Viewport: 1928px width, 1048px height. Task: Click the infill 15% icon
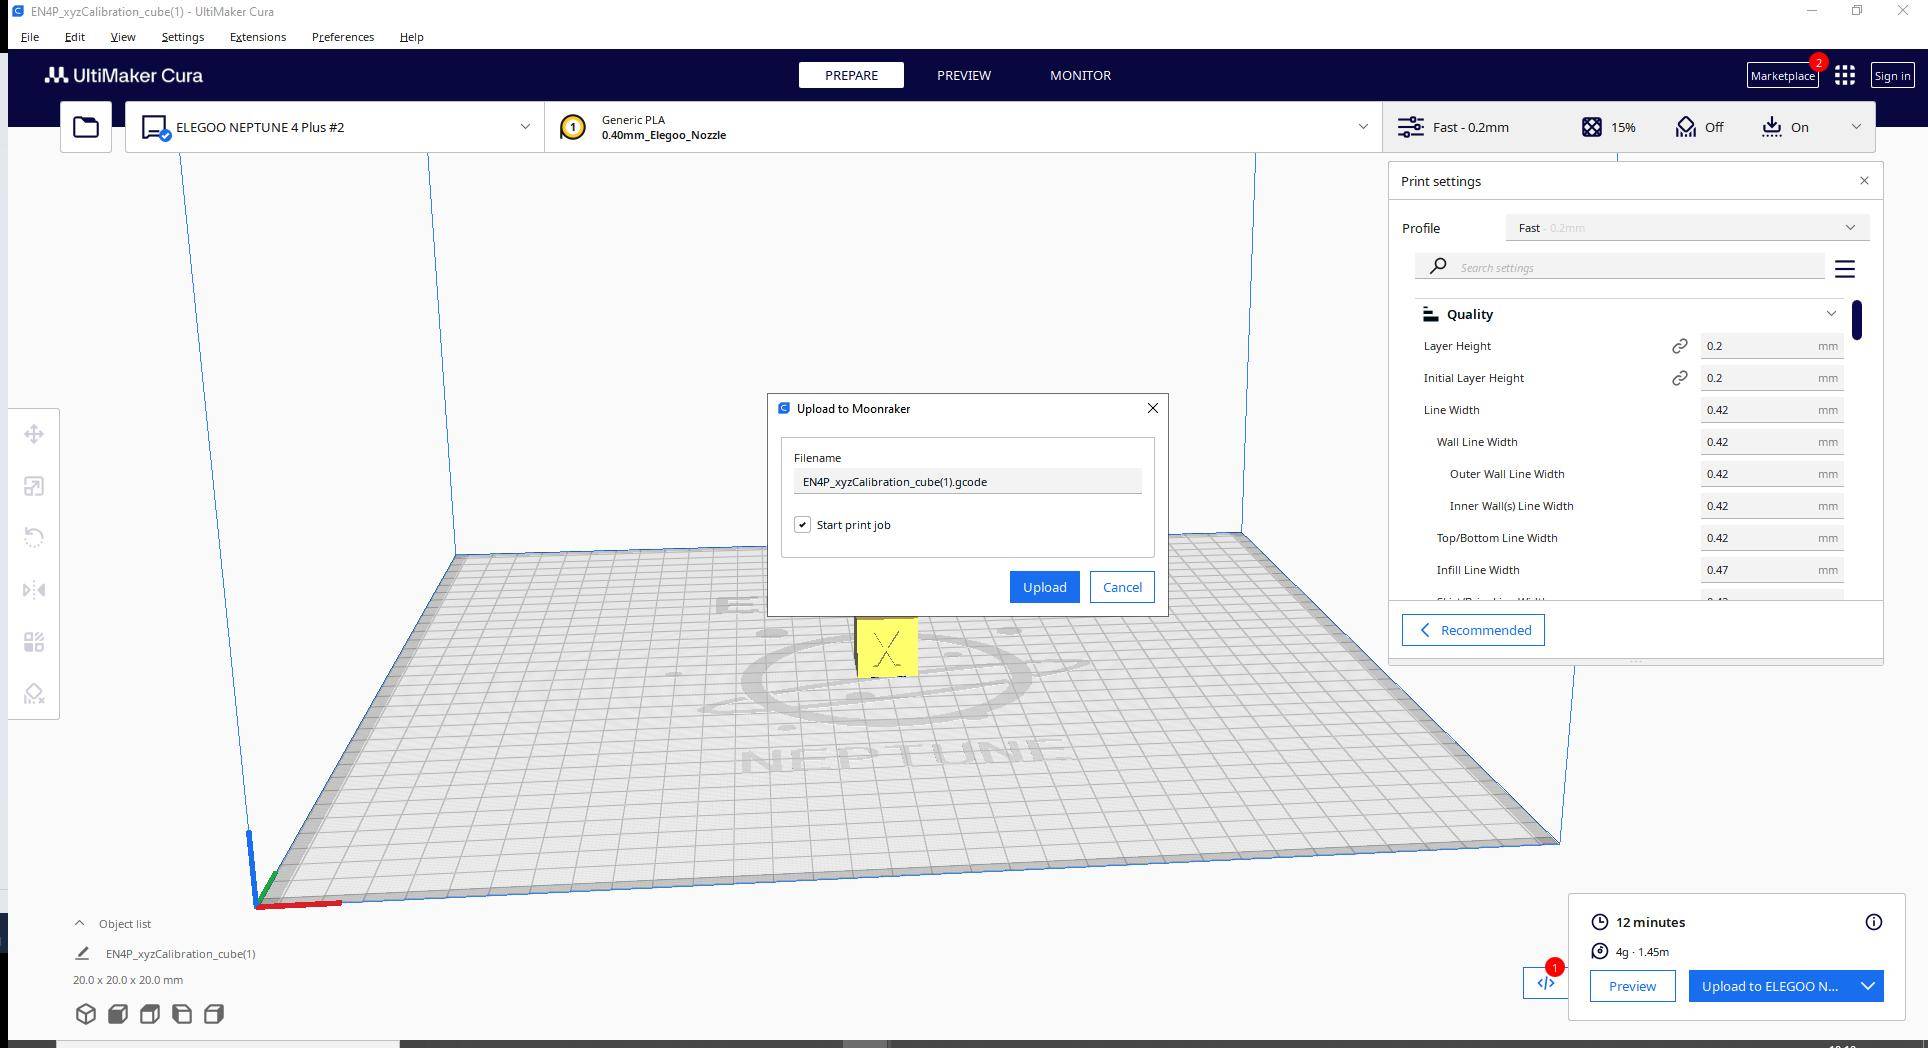coord(1592,127)
